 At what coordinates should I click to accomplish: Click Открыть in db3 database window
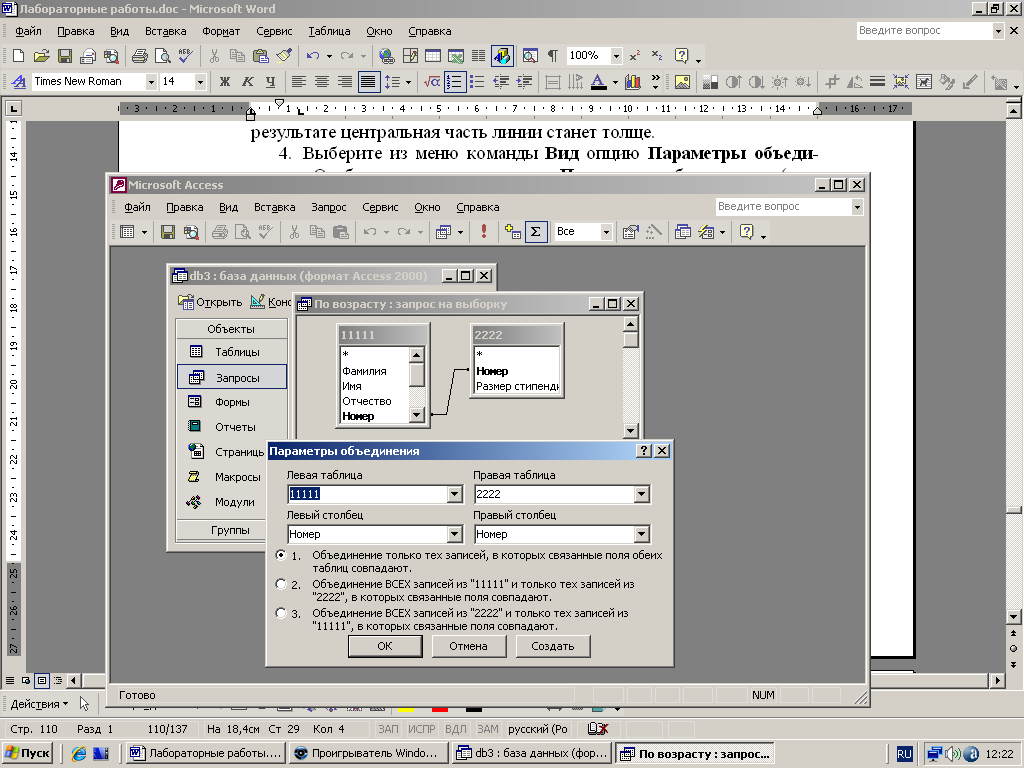coord(210,302)
